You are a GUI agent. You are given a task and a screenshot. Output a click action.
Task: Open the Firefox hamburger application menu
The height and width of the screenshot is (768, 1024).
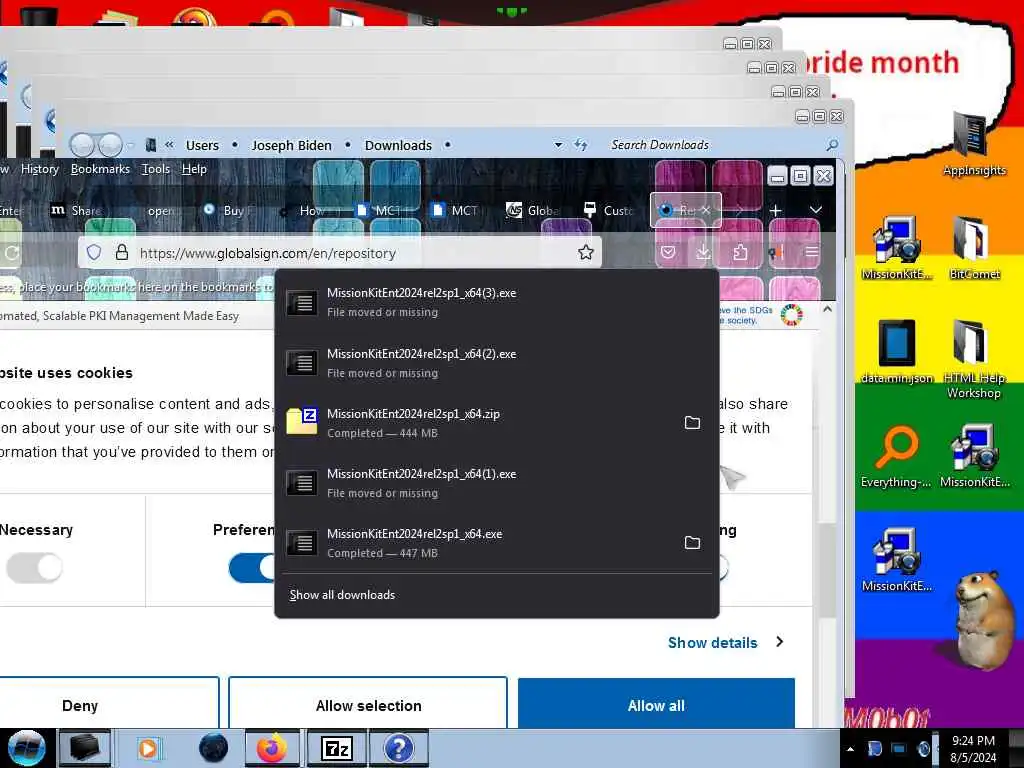pyautogui.click(x=812, y=252)
